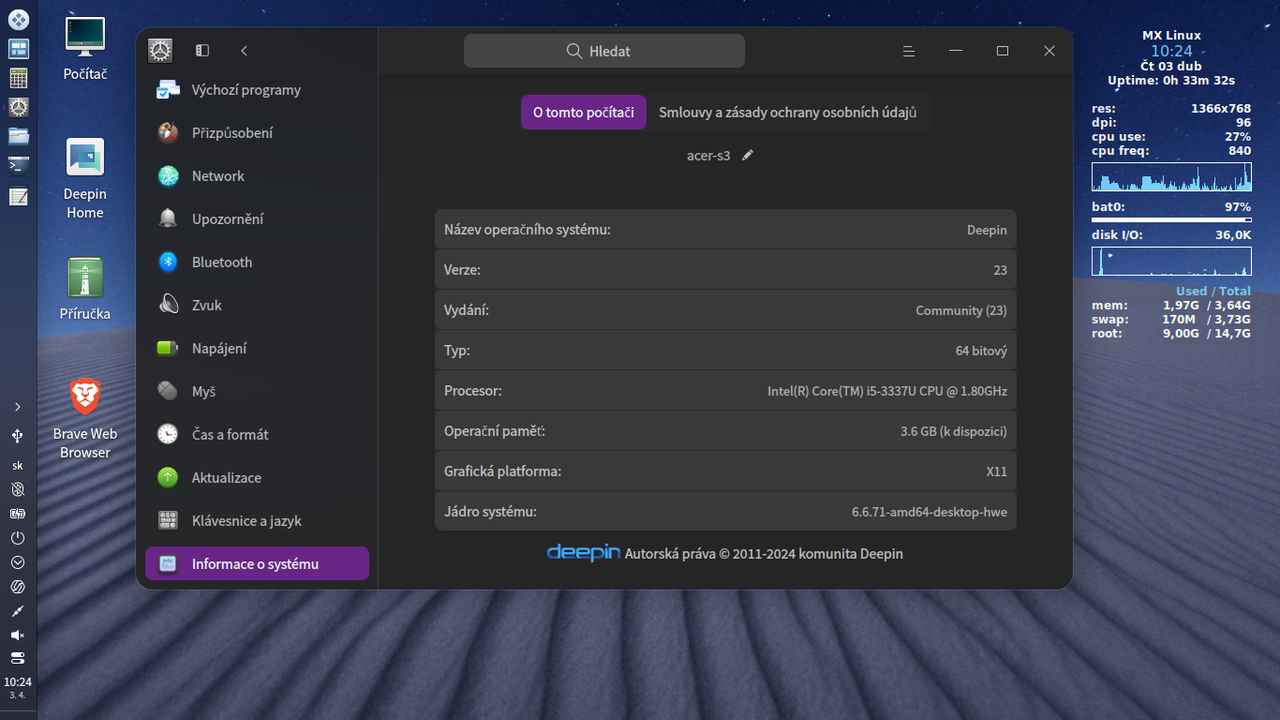Viewport: 1280px width, 720px height.
Task: Expand the hidden tray arrow
Action: tap(17, 407)
